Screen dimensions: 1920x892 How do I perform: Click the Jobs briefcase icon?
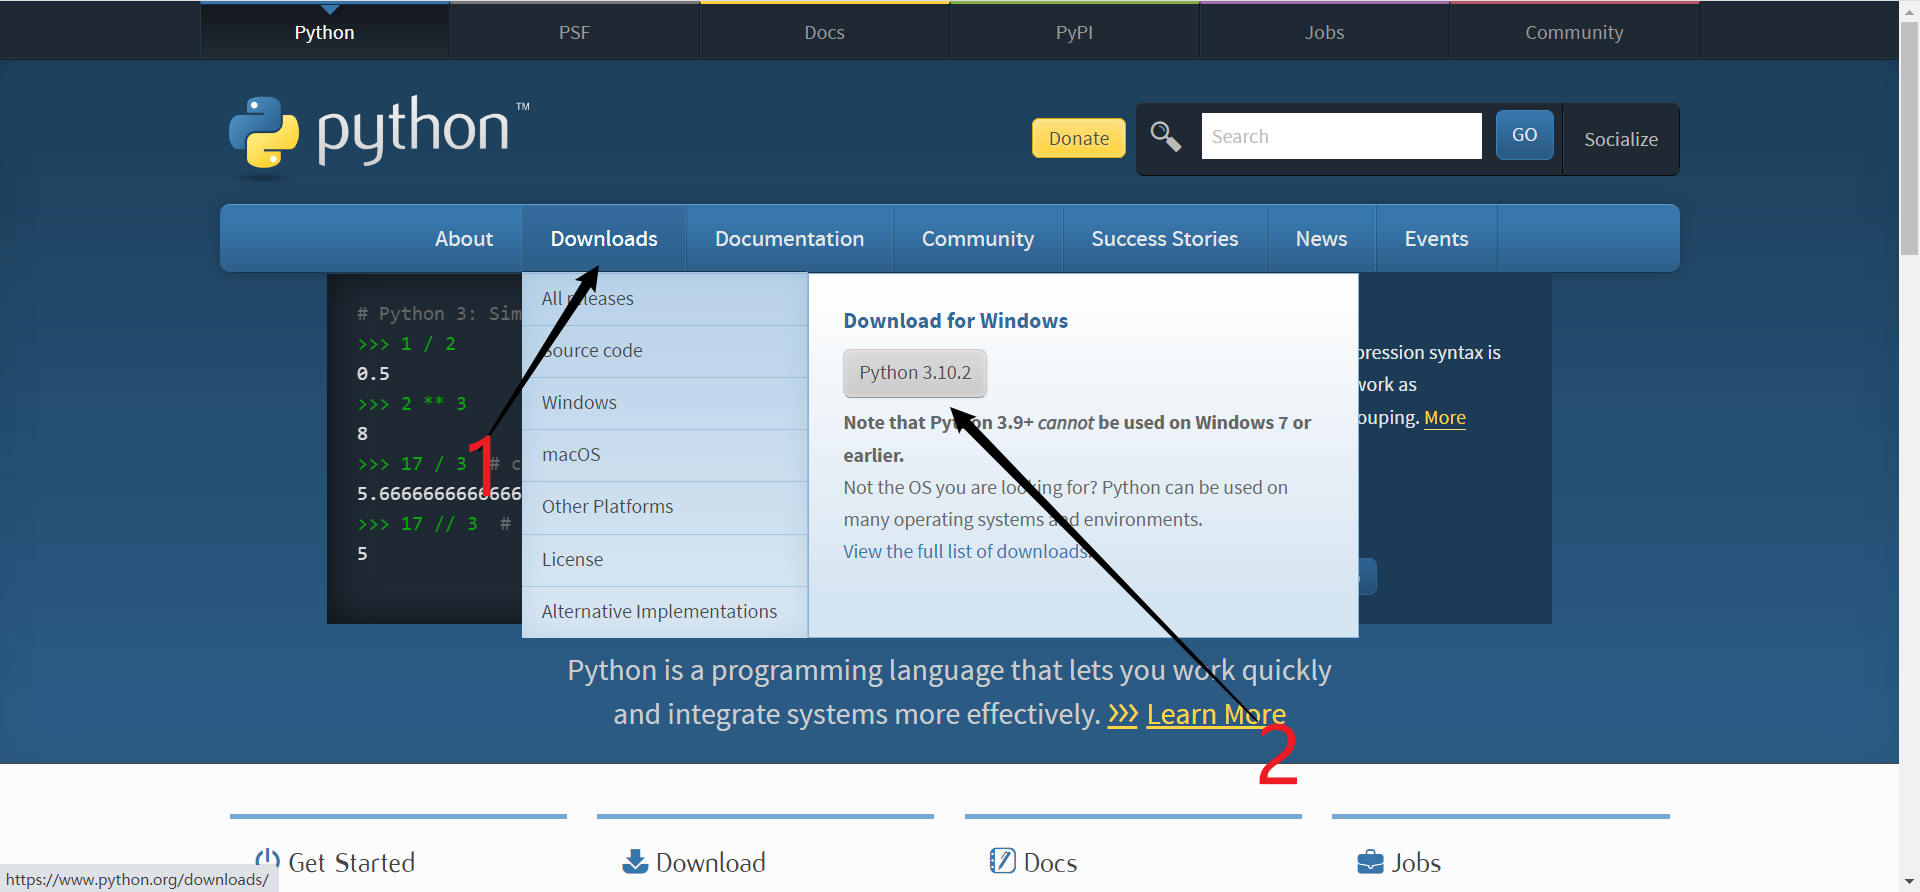[x=1370, y=861]
